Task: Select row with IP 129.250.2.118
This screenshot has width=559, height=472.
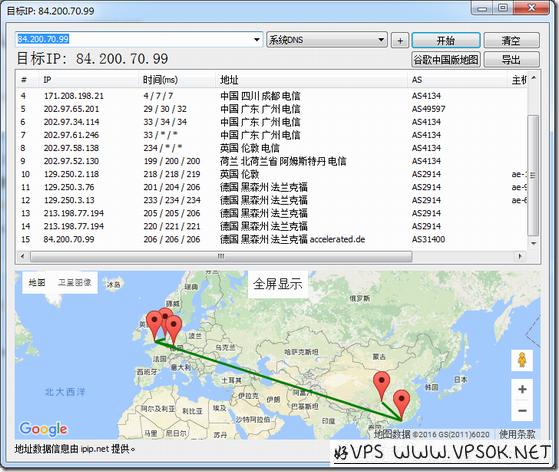Action: 272,174
